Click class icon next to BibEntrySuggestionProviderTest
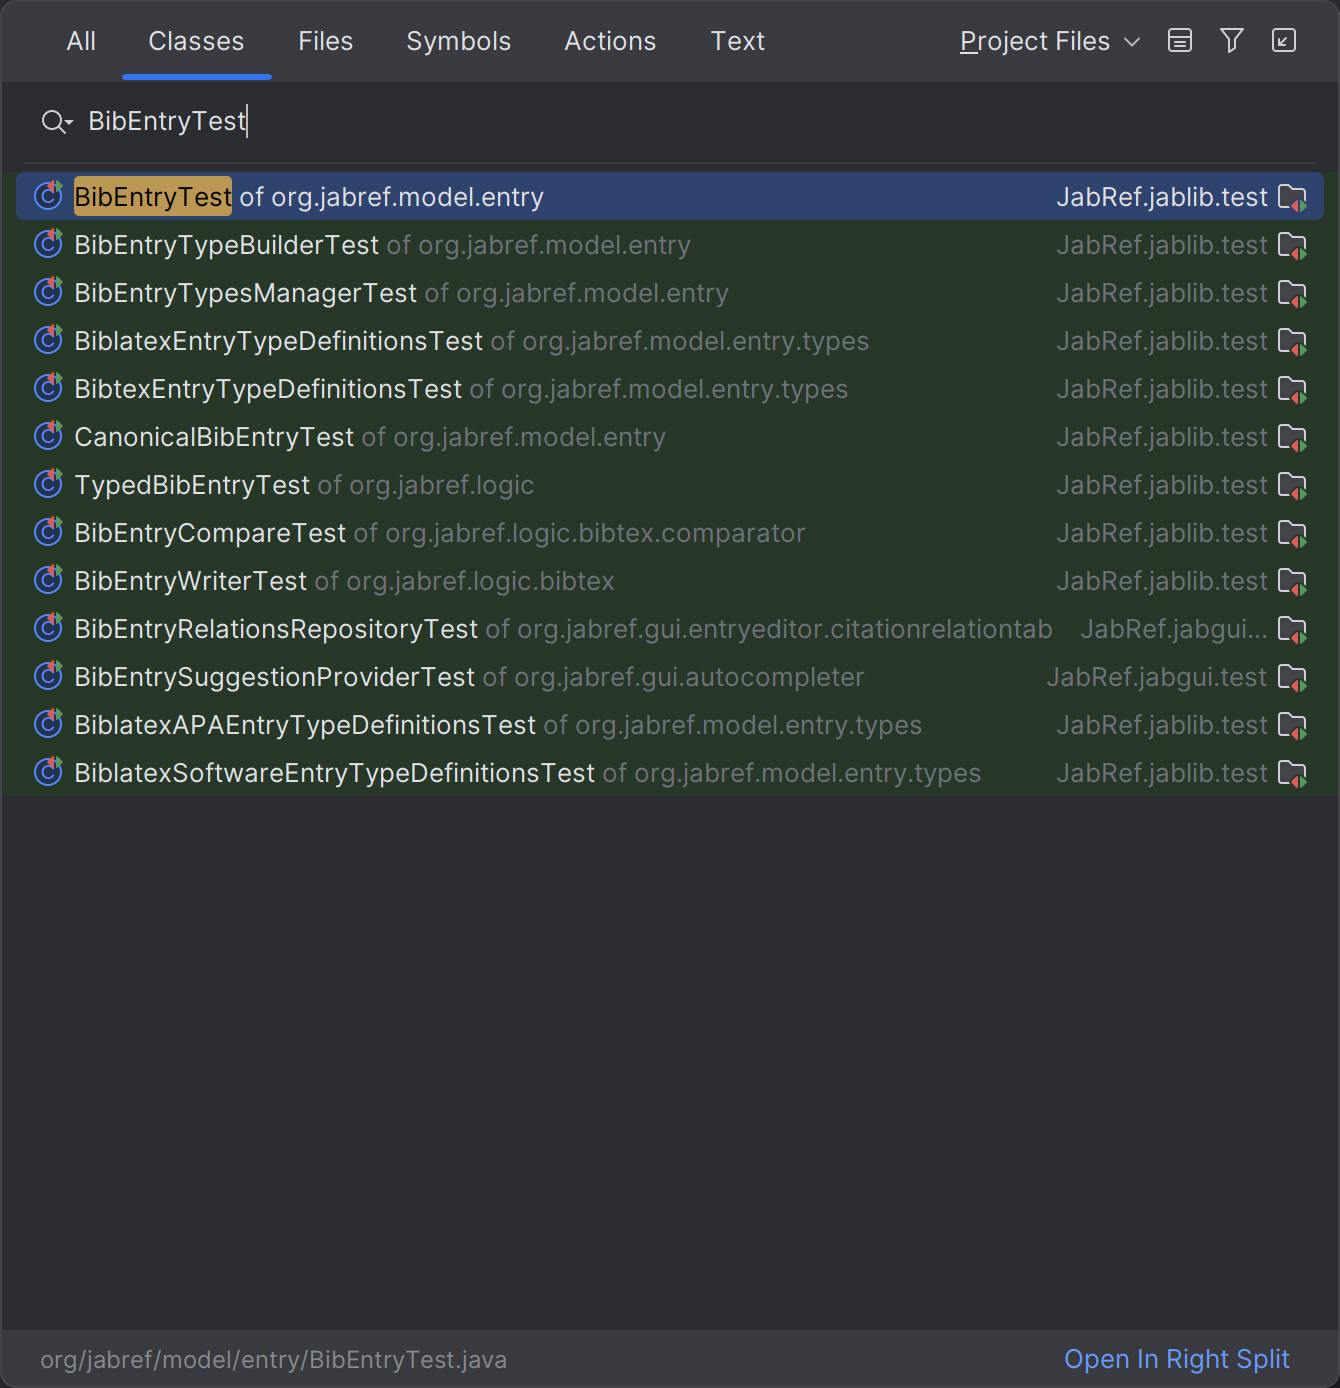This screenshot has height=1388, width=1340. coord(48,676)
